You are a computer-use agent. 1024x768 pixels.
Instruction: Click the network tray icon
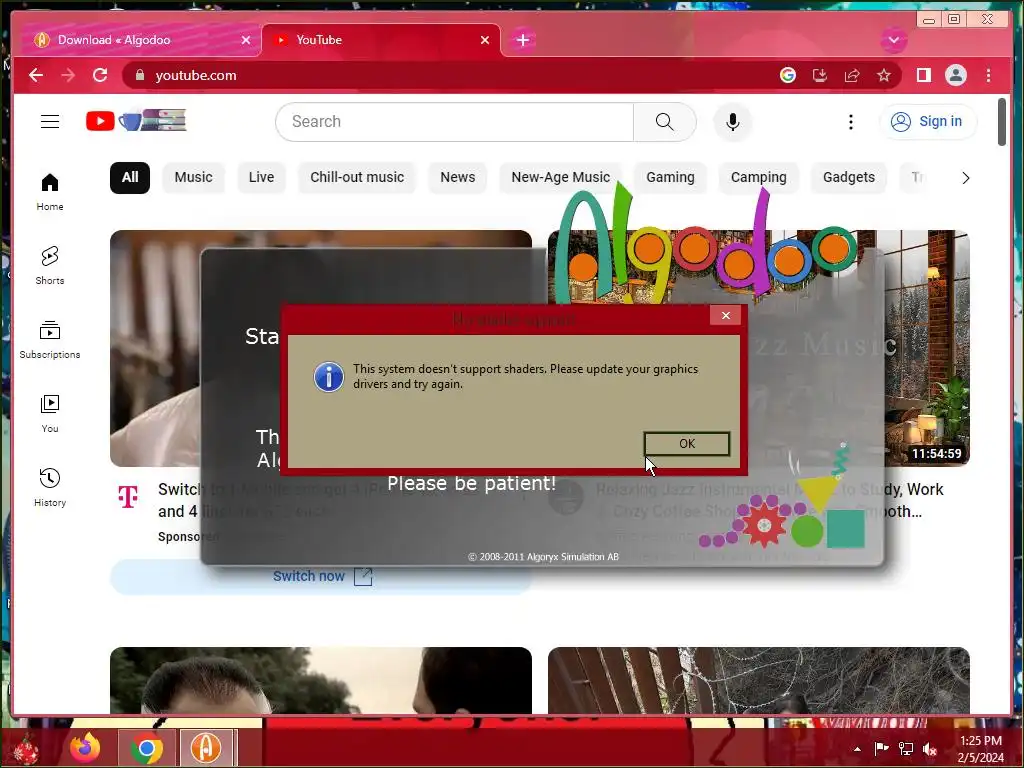point(906,749)
